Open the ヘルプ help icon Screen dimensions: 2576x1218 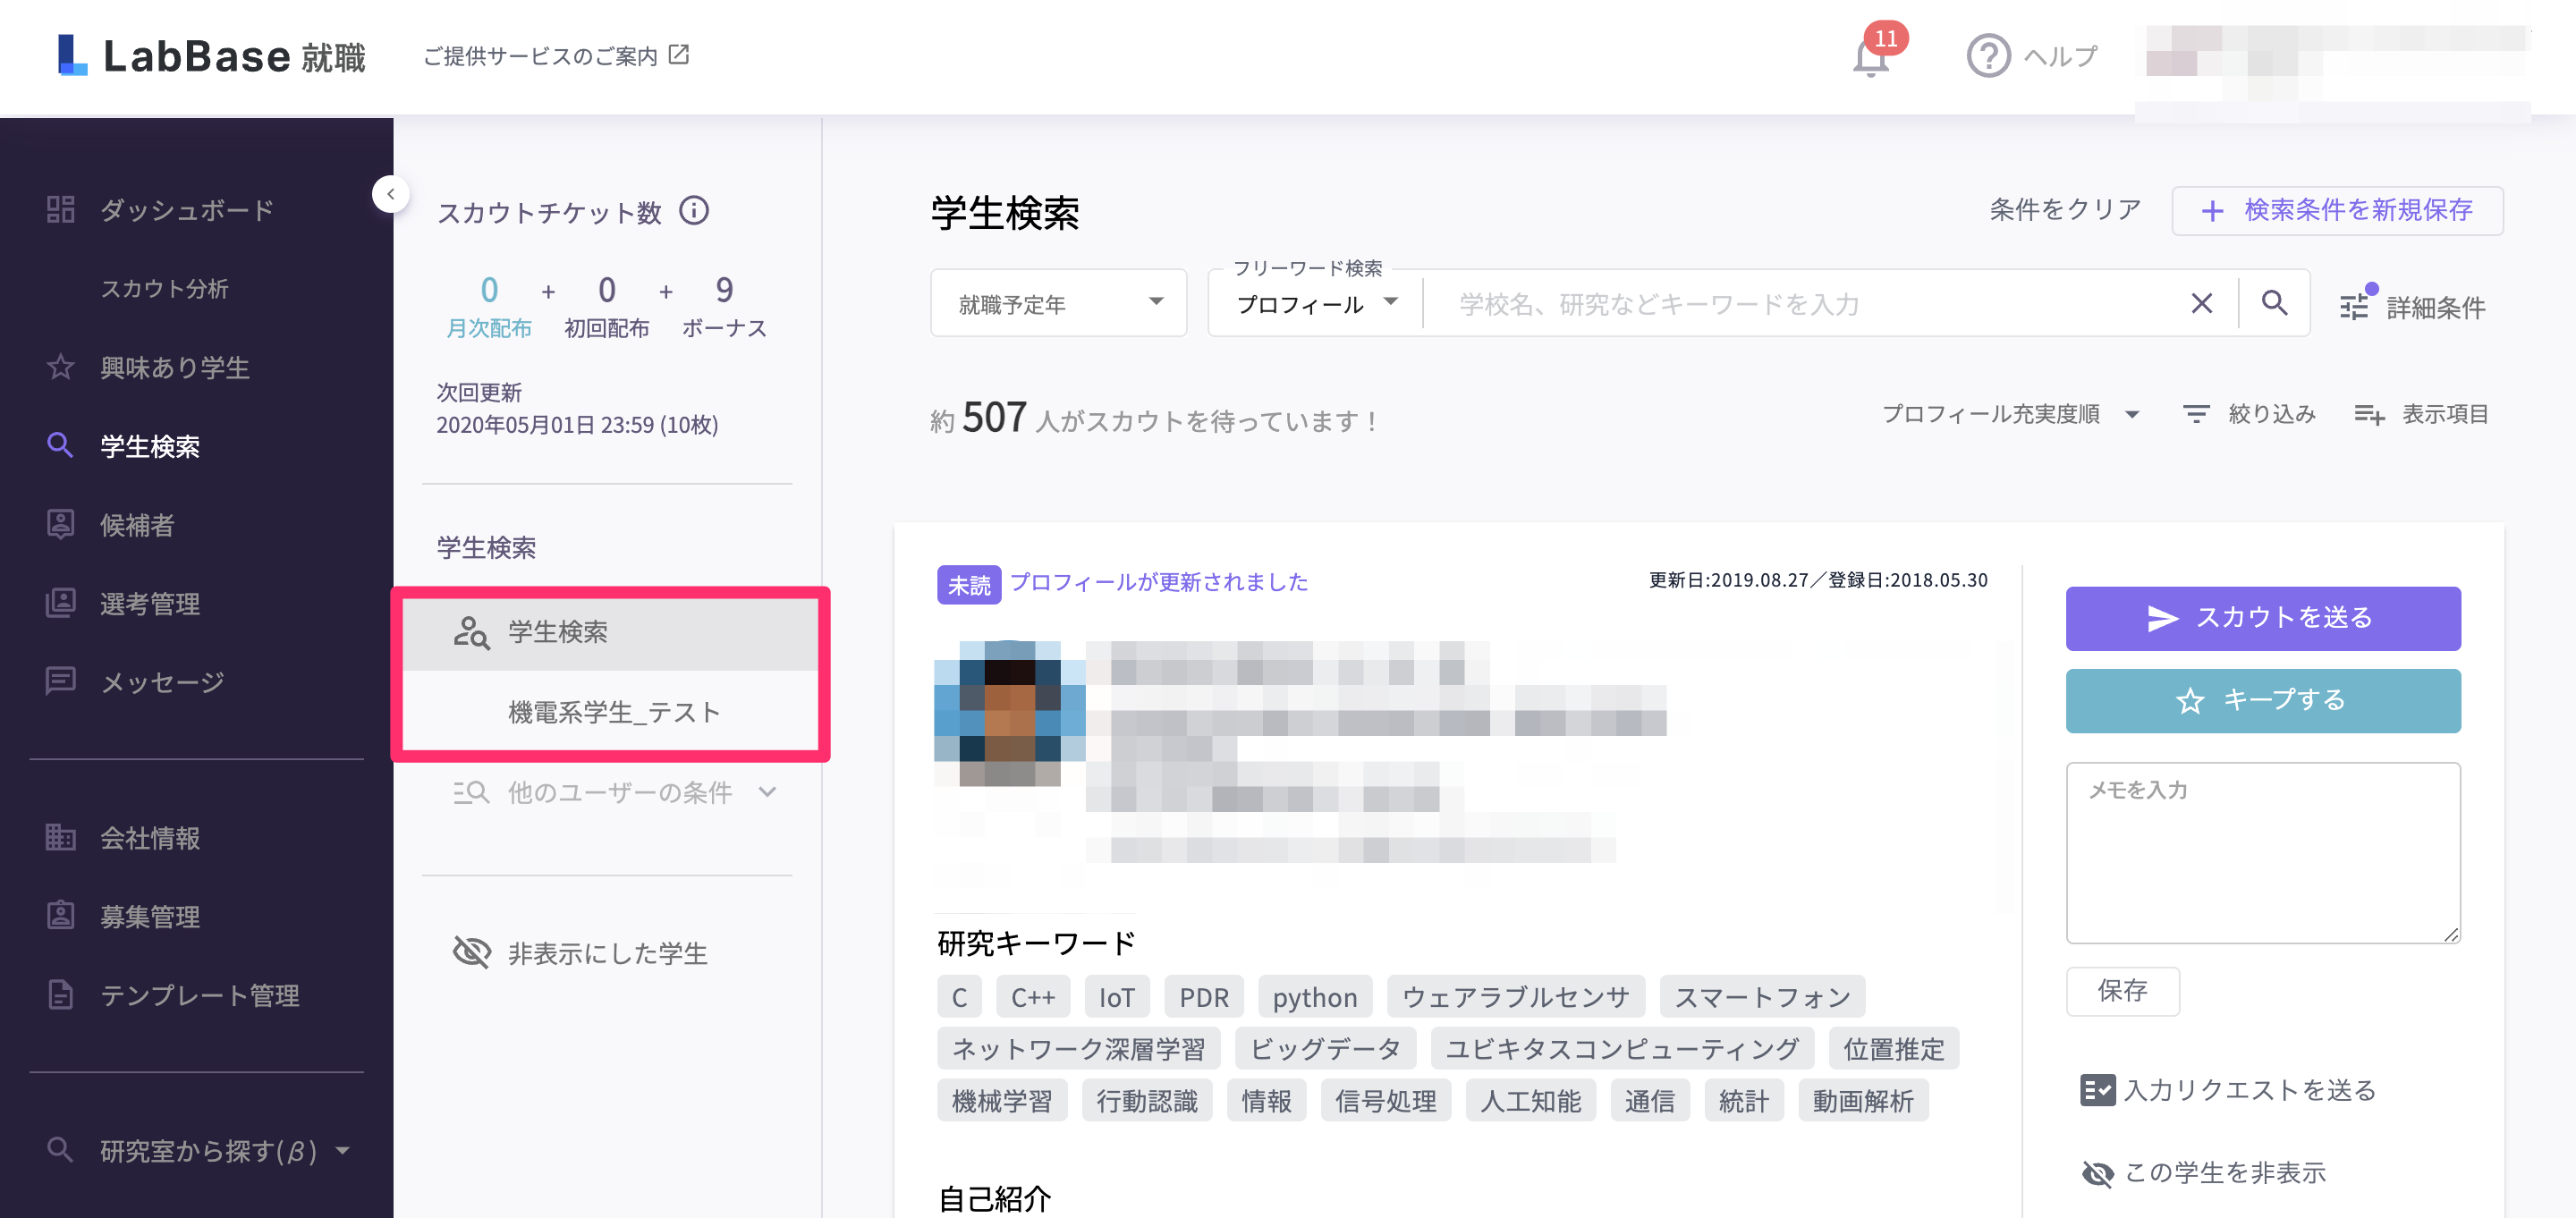(x=1988, y=56)
